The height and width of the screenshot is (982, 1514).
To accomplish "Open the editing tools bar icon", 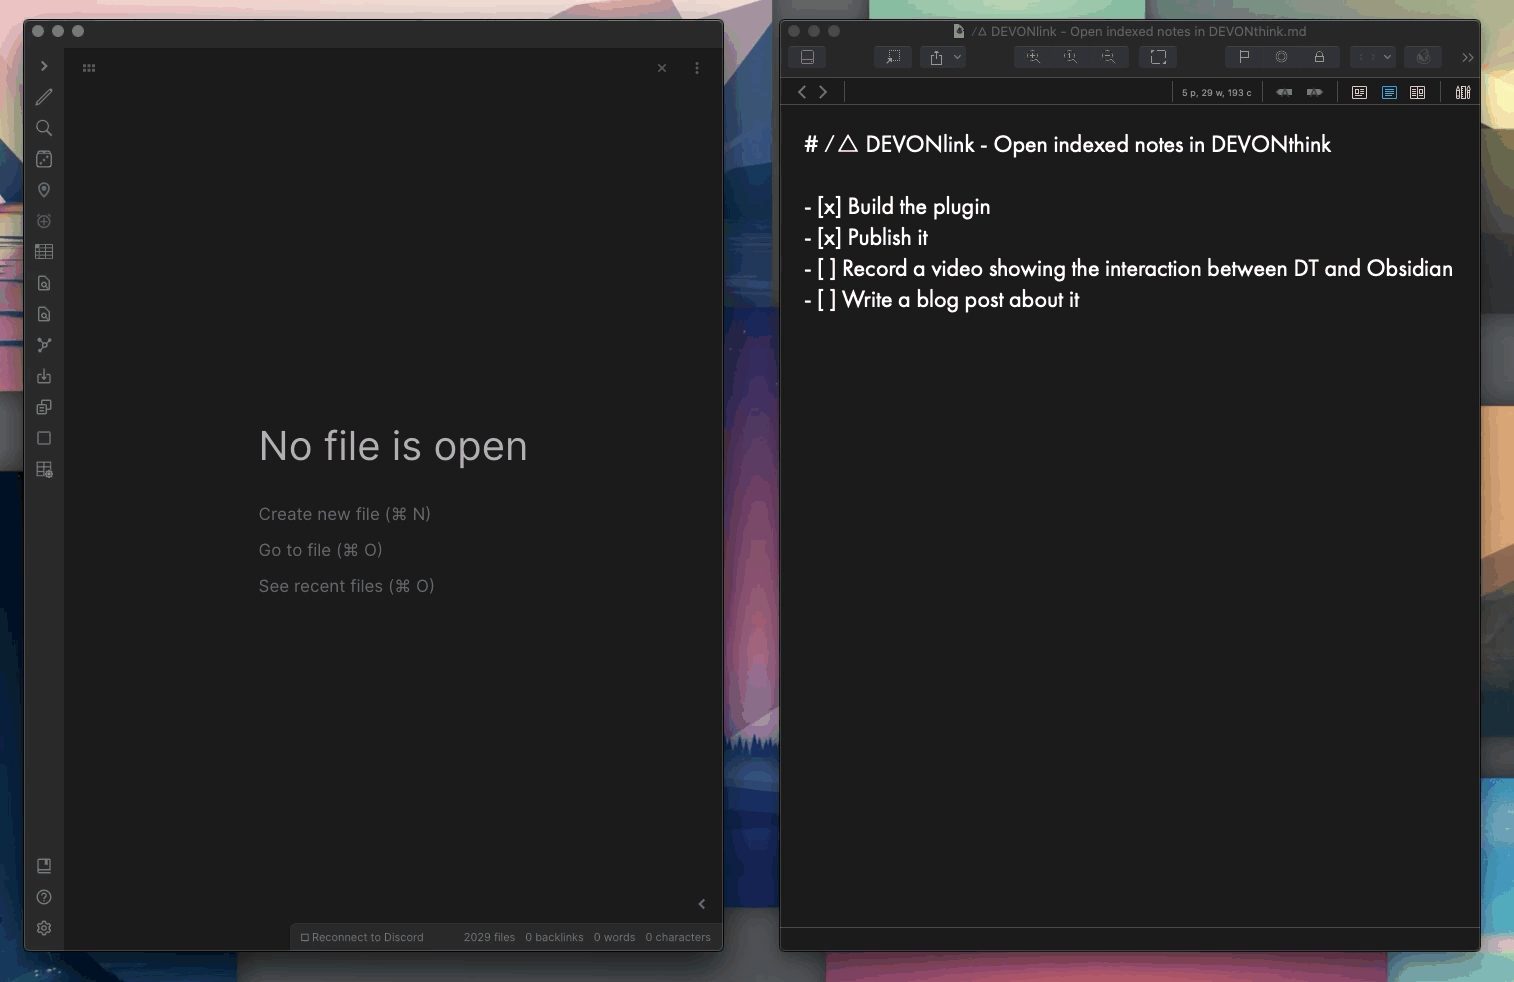I will click(1463, 92).
